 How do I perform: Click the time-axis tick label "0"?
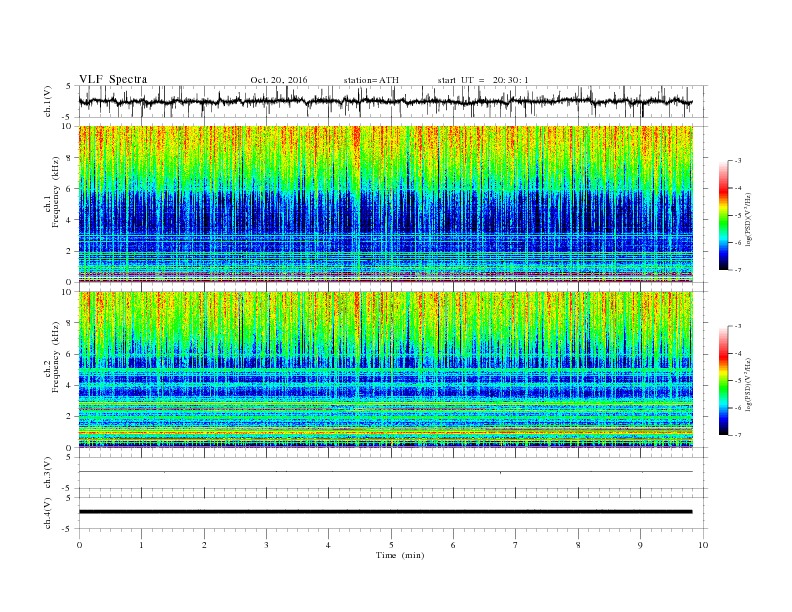(79, 545)
